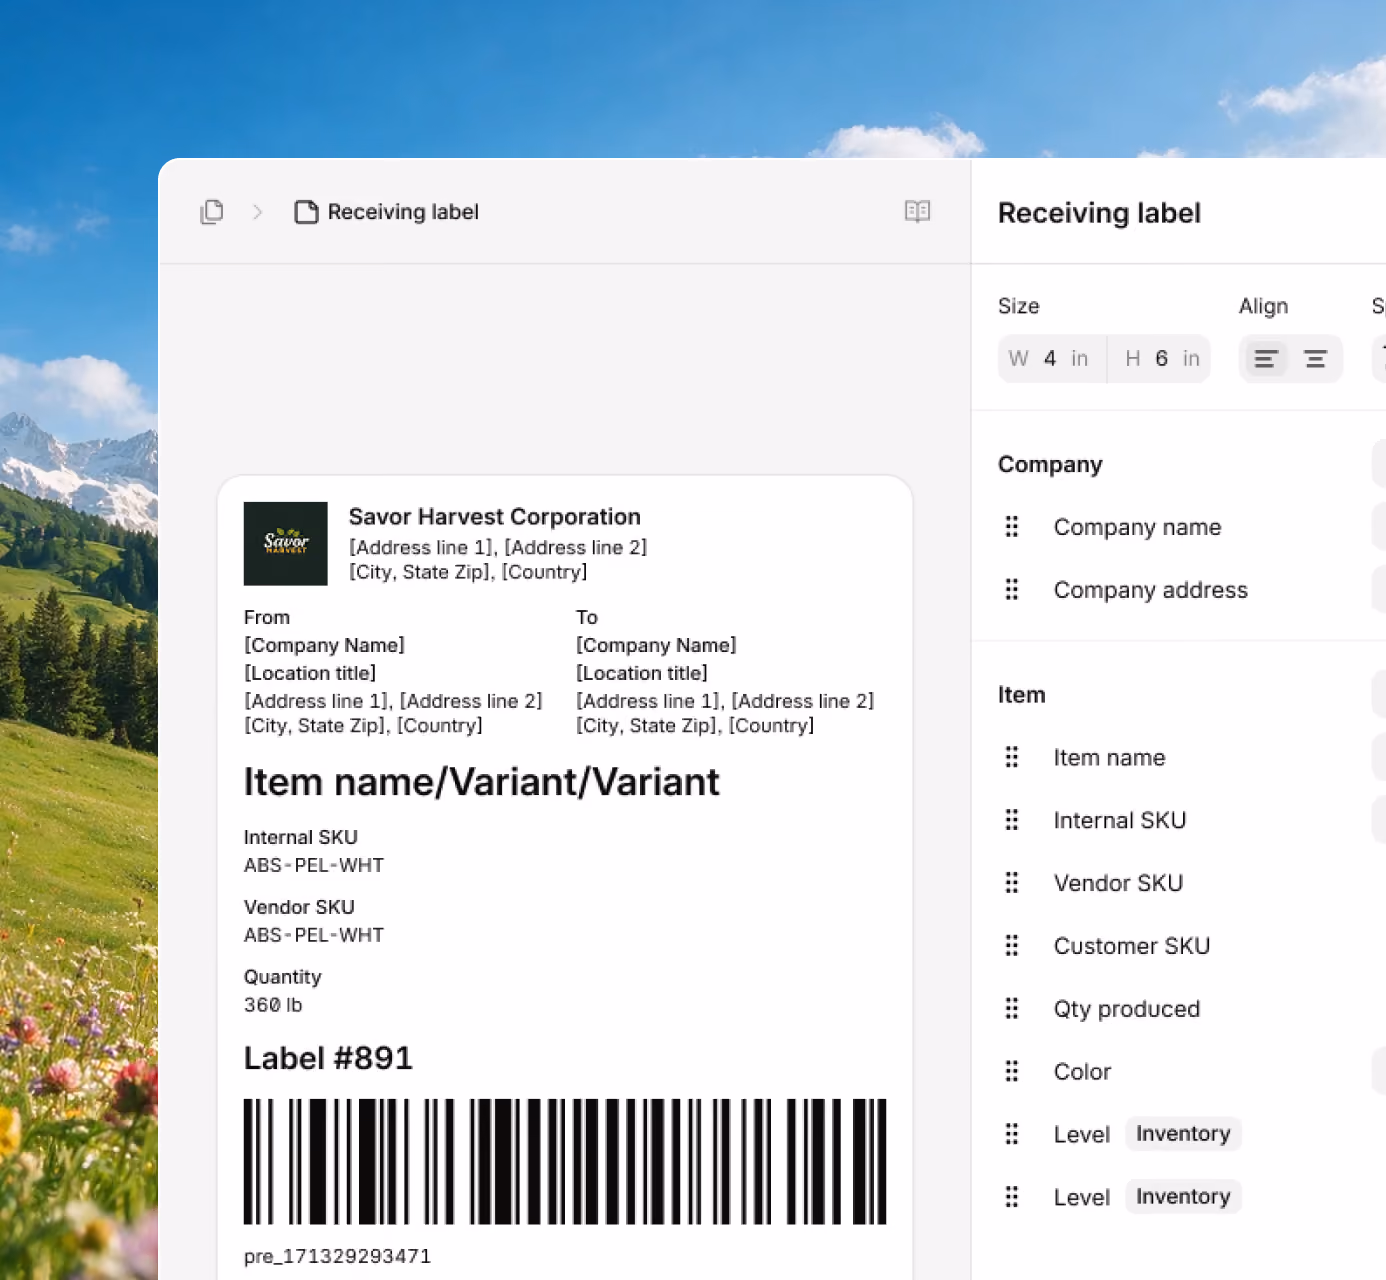Select the Internal SKU field row
The image size is (1386, 1280).
[x=1192, y=821]
